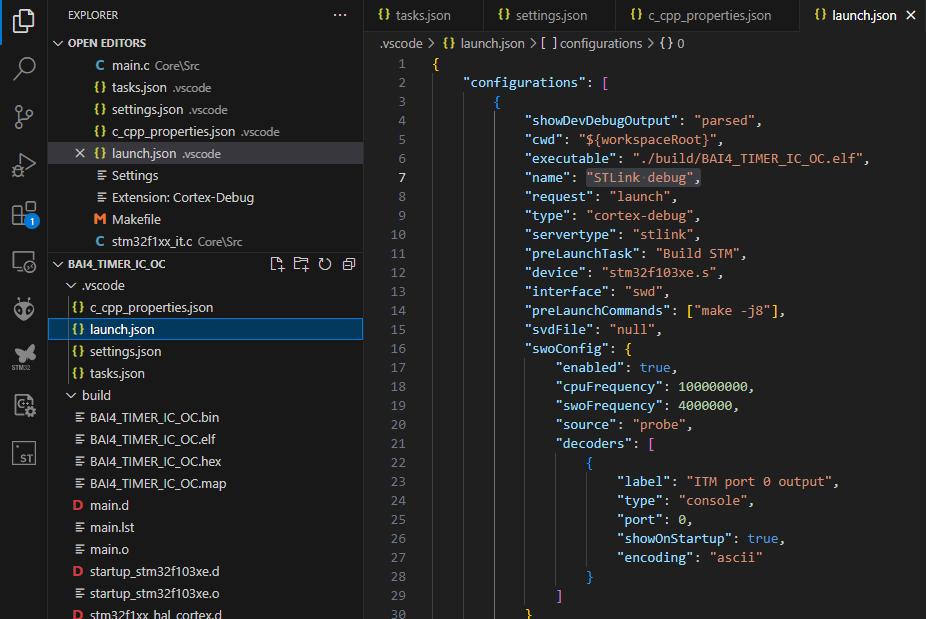Screen dimensions: 926x619
Task: Collapse all folders in explorer
Action: (348, 264)
